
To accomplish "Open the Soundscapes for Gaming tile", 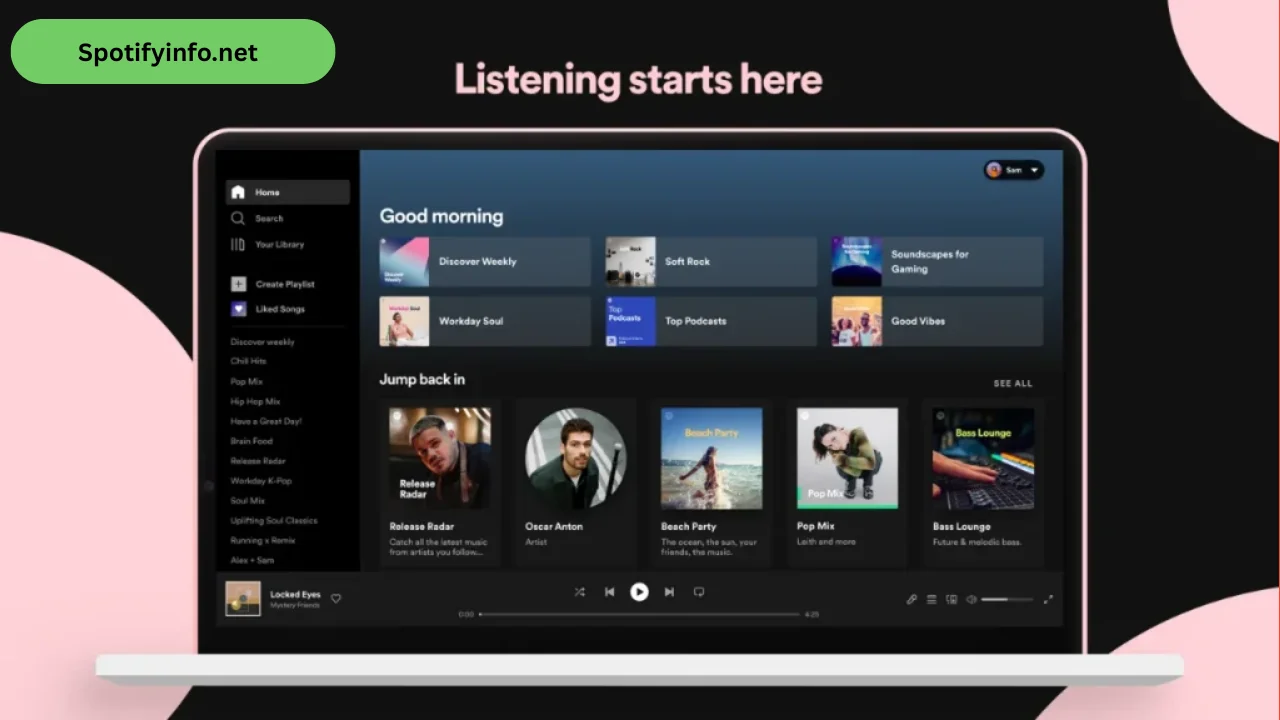I will (x=937, y=262).
